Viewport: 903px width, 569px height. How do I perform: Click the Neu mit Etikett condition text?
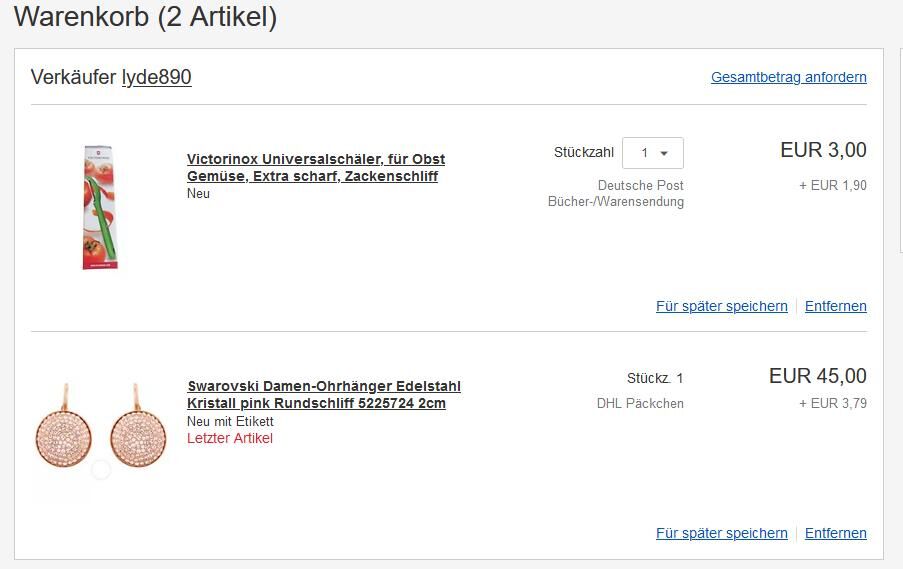[229, 421]
